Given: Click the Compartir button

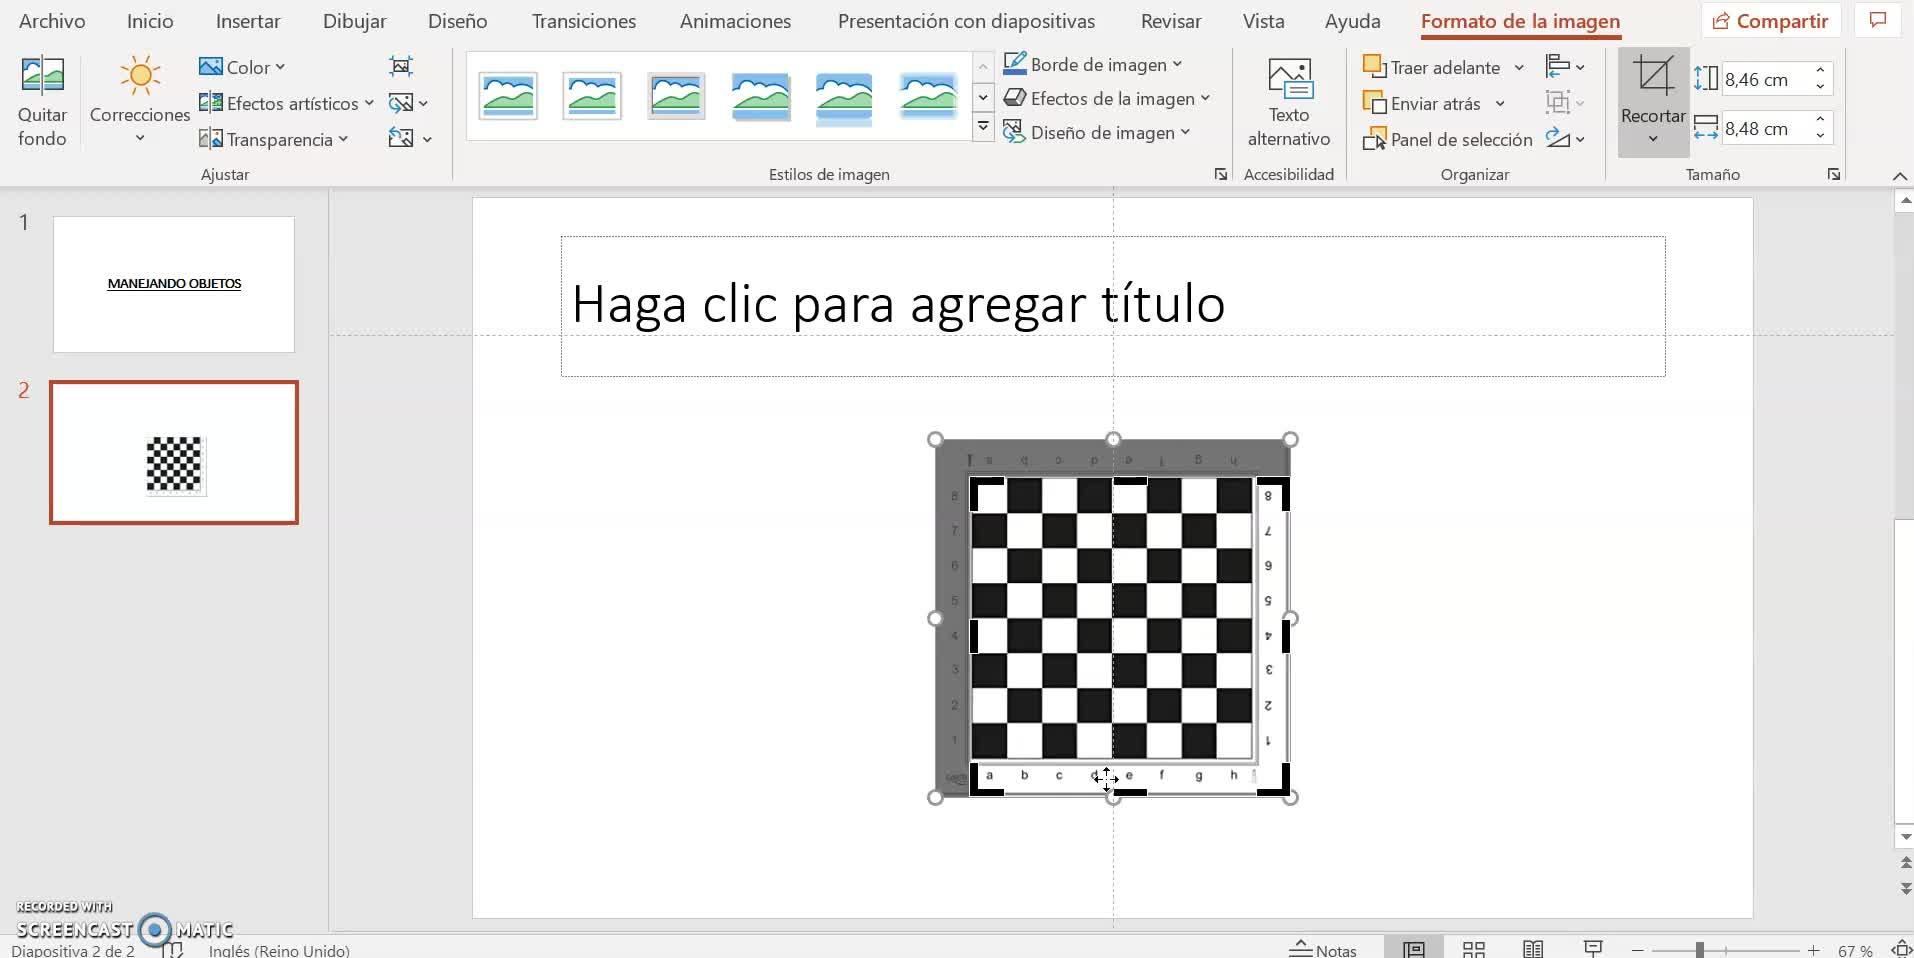Looking at the screenshot, I should [x=1770, y=21].
